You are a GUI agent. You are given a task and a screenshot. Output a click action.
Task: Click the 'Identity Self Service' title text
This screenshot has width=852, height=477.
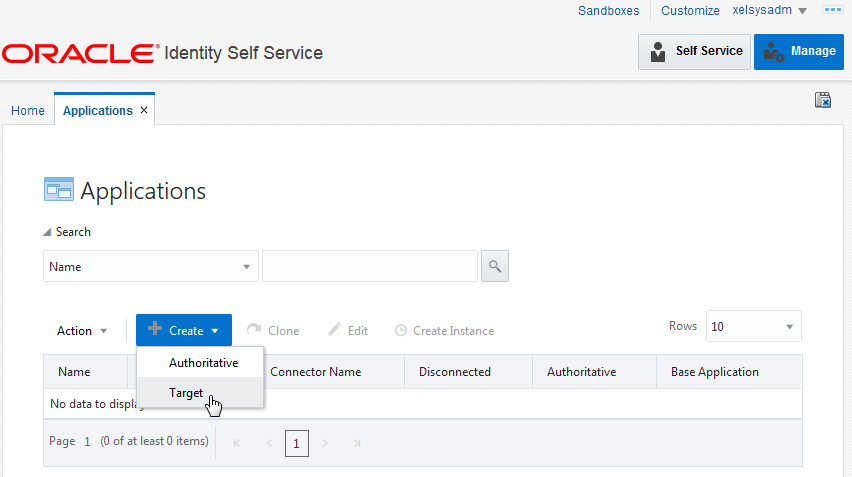243,53
